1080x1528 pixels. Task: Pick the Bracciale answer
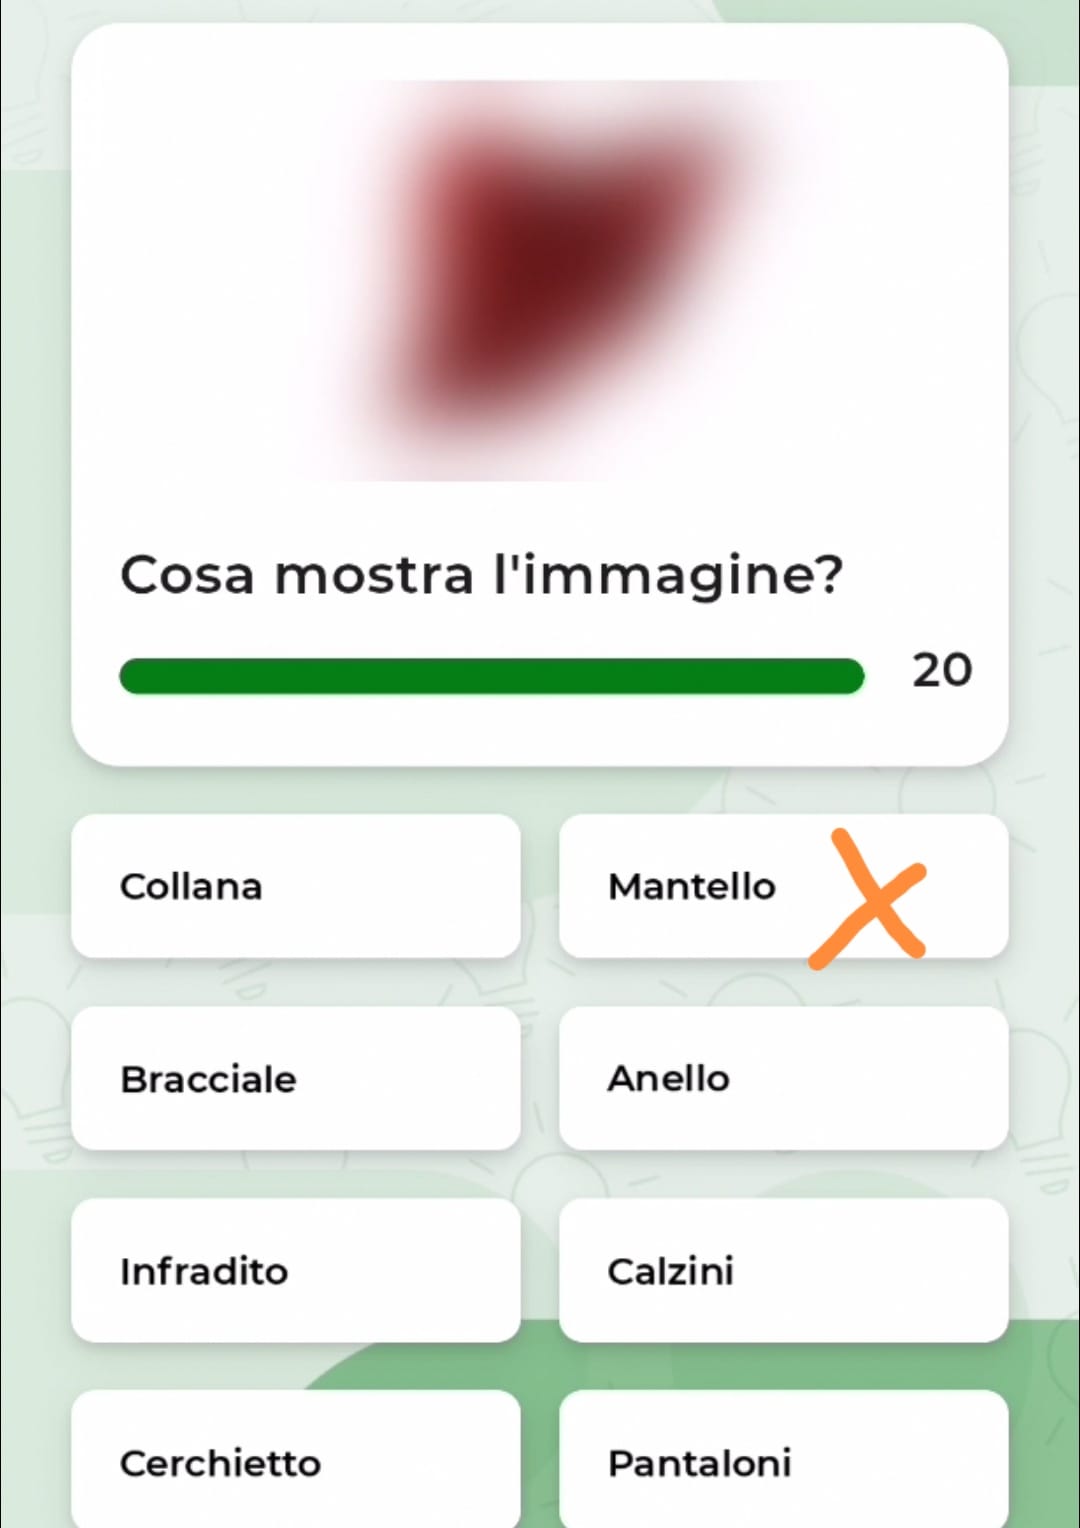click(x=295, y=1079)
